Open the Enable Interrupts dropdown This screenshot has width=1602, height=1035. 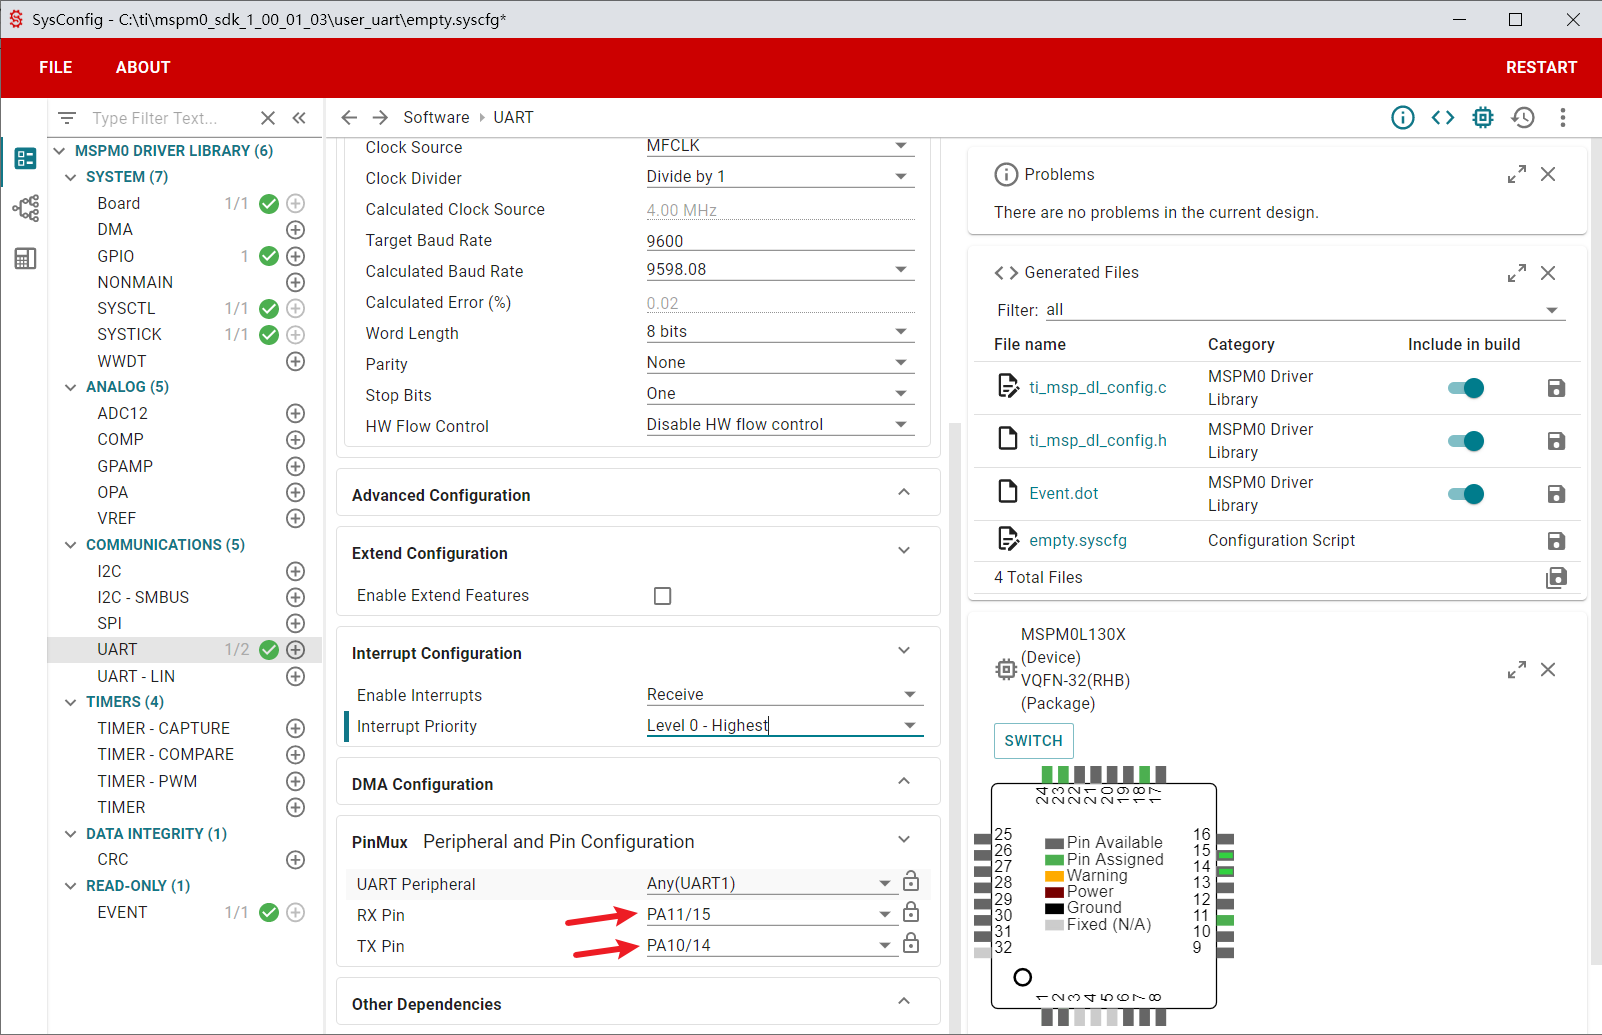click(x=784, y=695)
